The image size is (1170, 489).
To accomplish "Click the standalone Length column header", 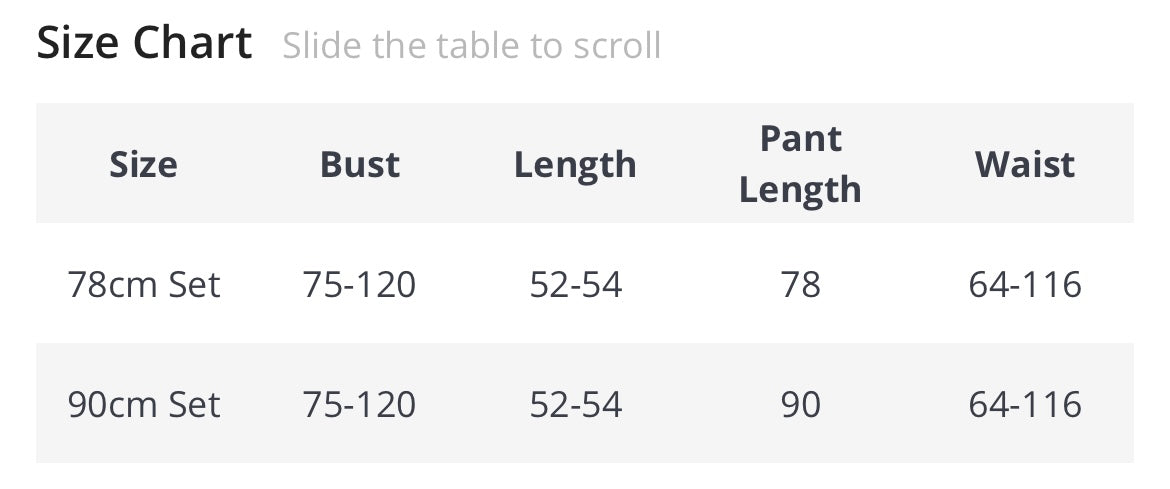I will 575,164.
